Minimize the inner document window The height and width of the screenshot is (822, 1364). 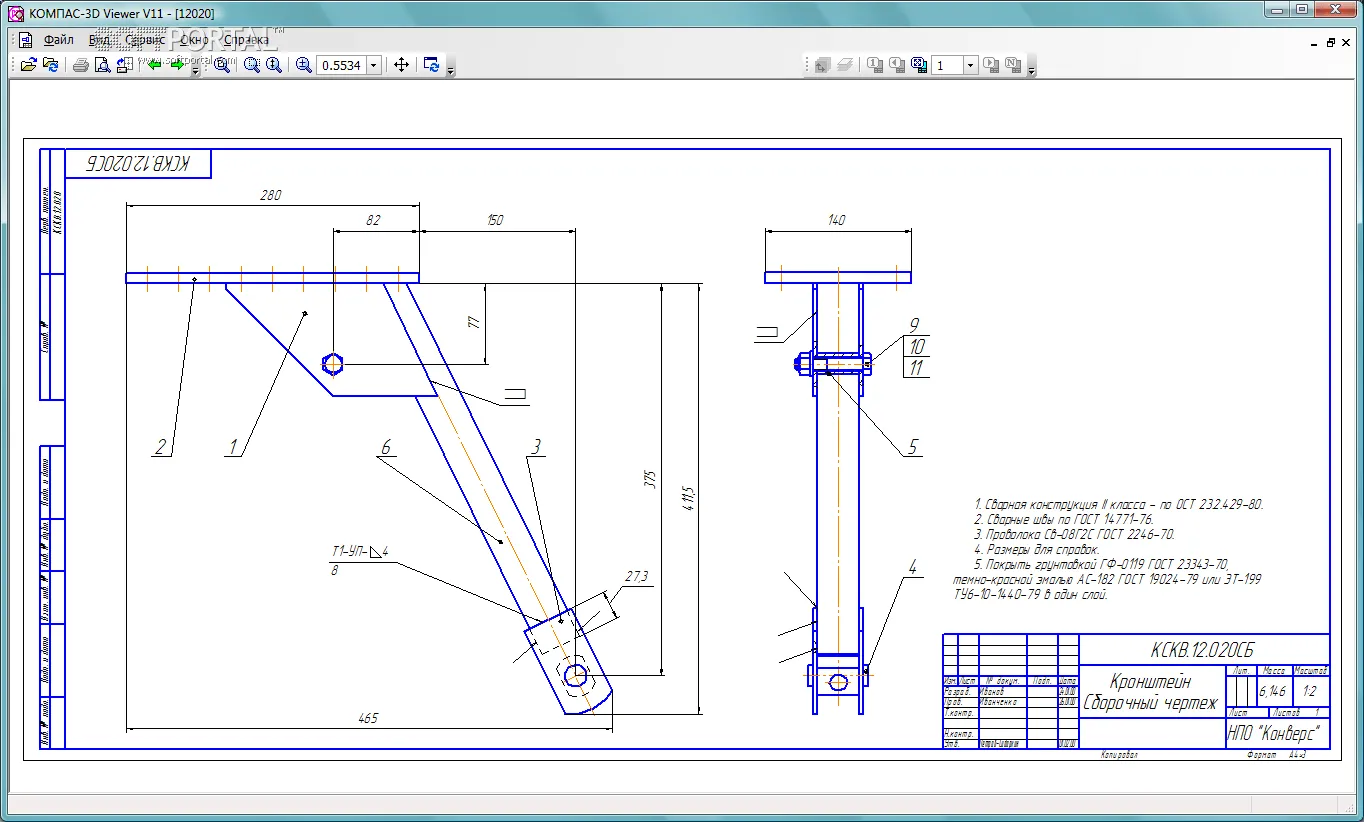[x=1314, y=43]
